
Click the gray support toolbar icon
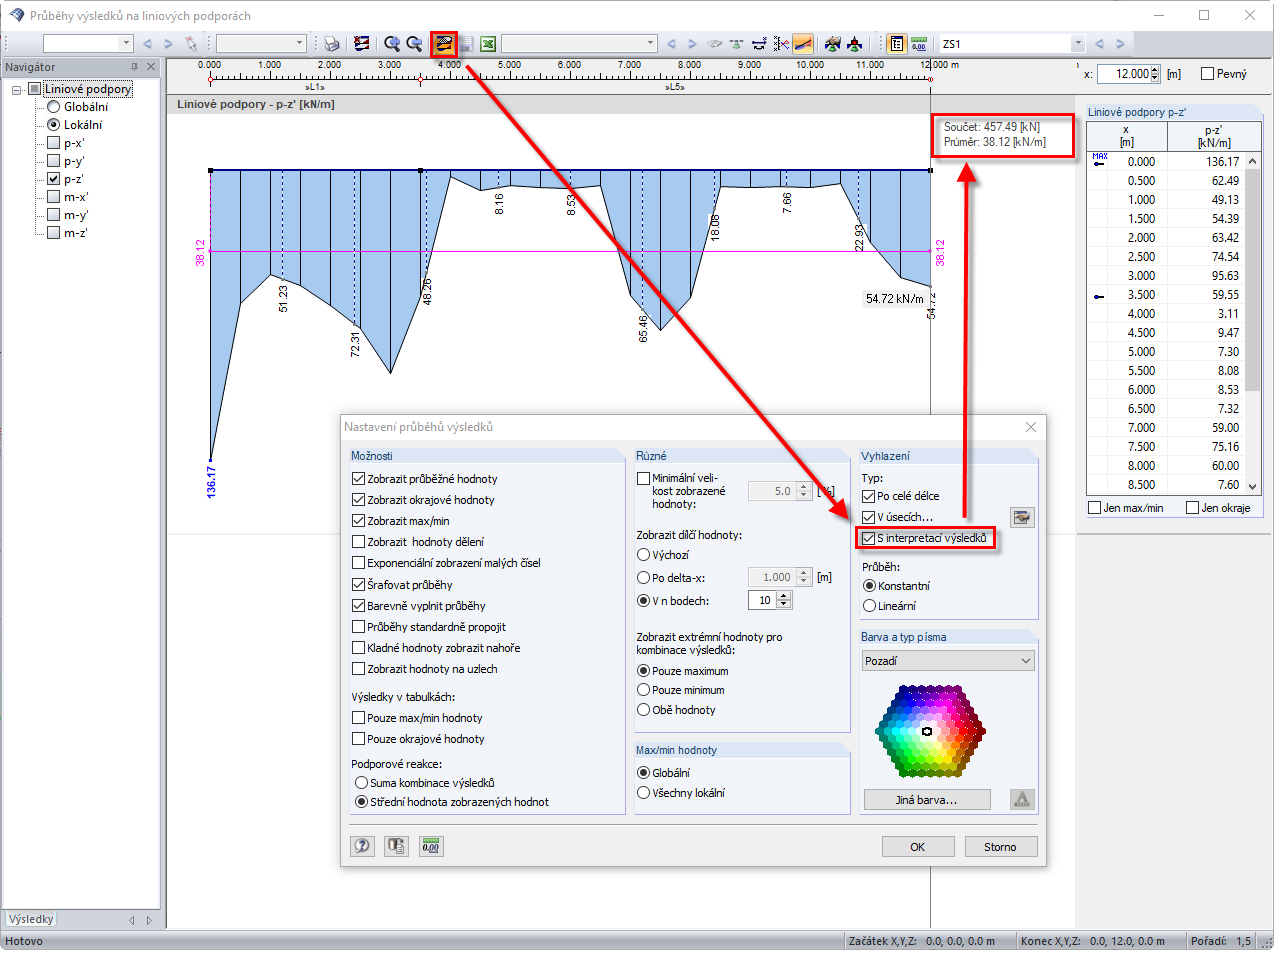tap(715, 44)
